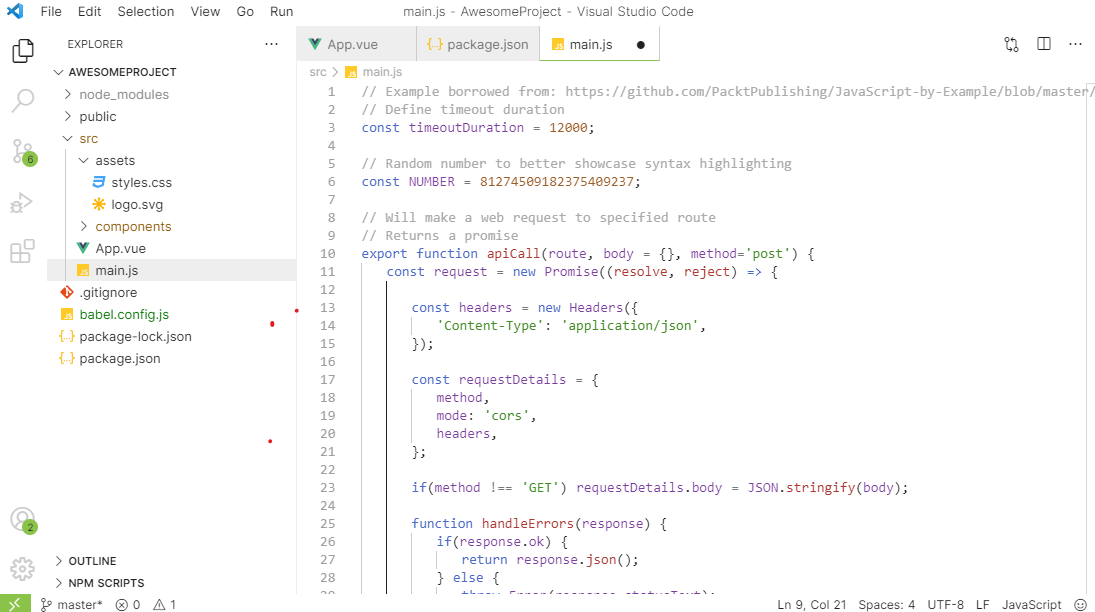Image resolution: width=1095 pixels, height=612 pixels.
Task: Open the Selection menu
Action: [x=145, y=11]
